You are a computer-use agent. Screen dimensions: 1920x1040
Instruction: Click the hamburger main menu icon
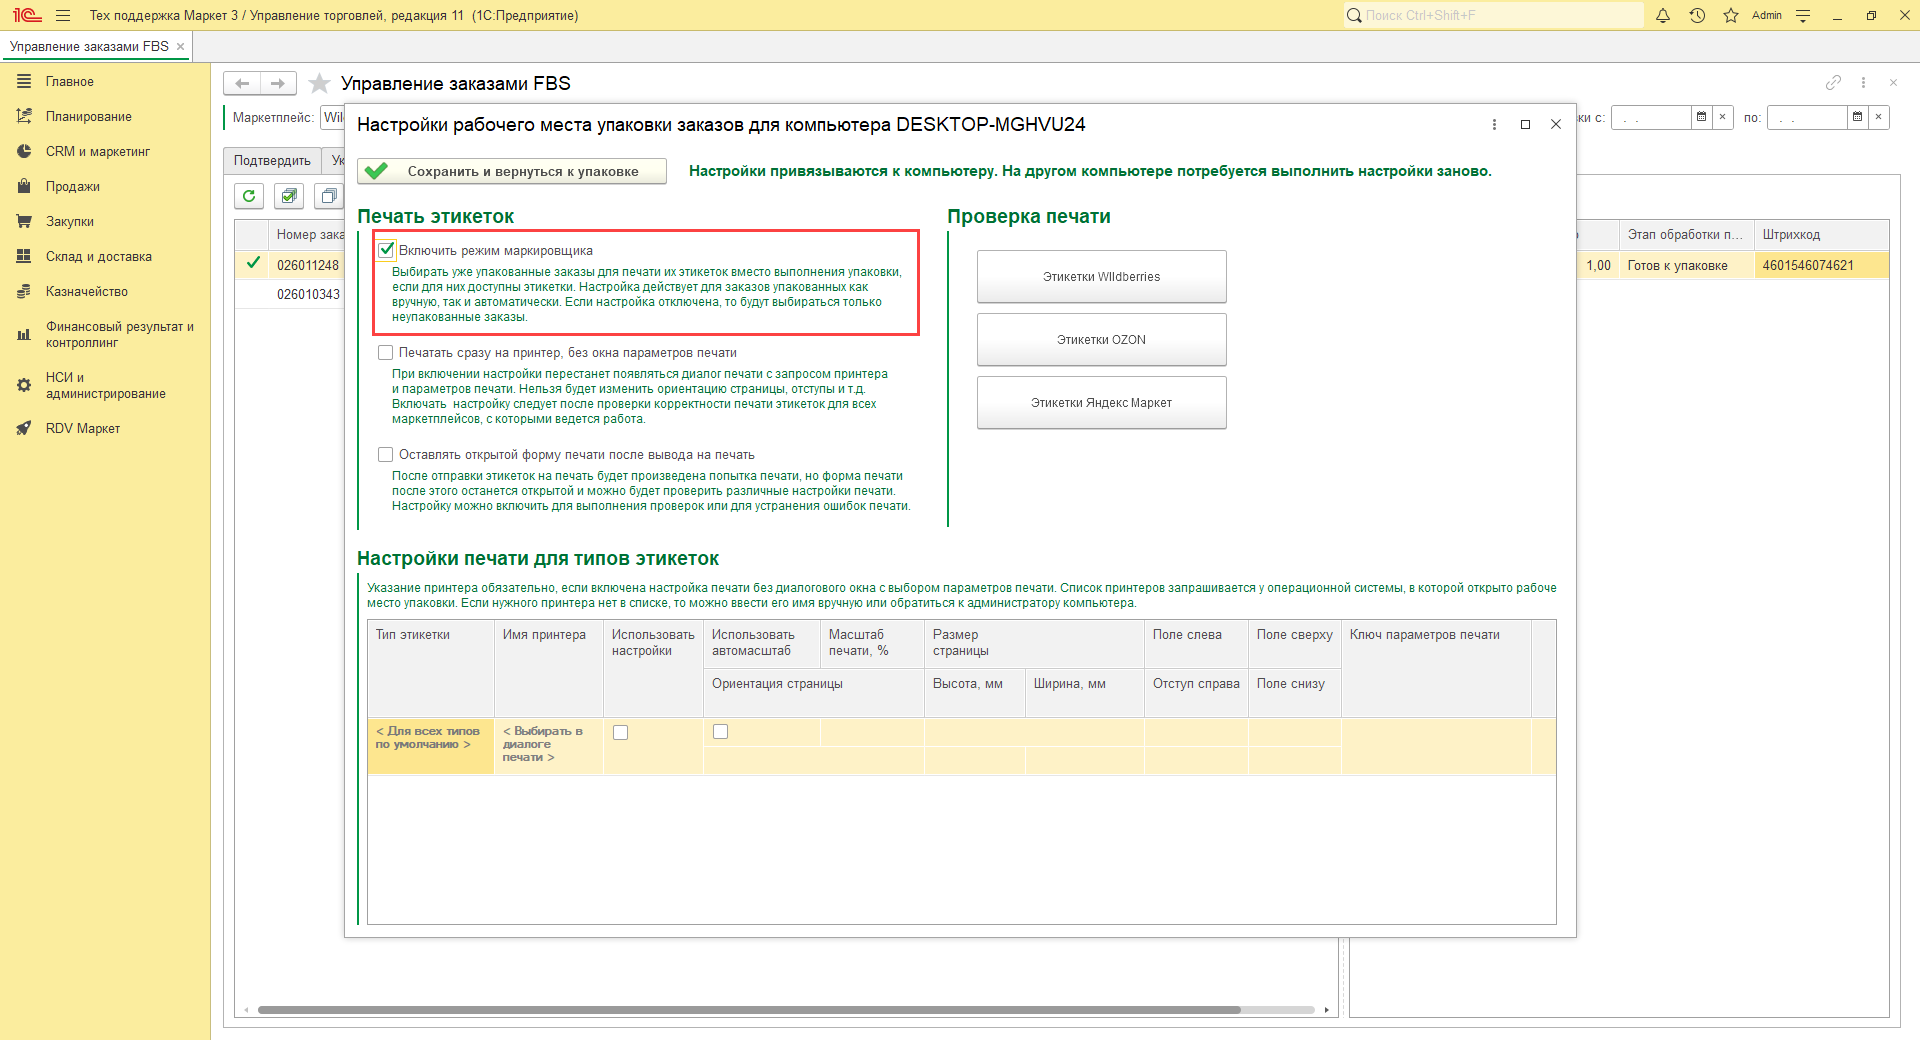[x=63, y=15]
